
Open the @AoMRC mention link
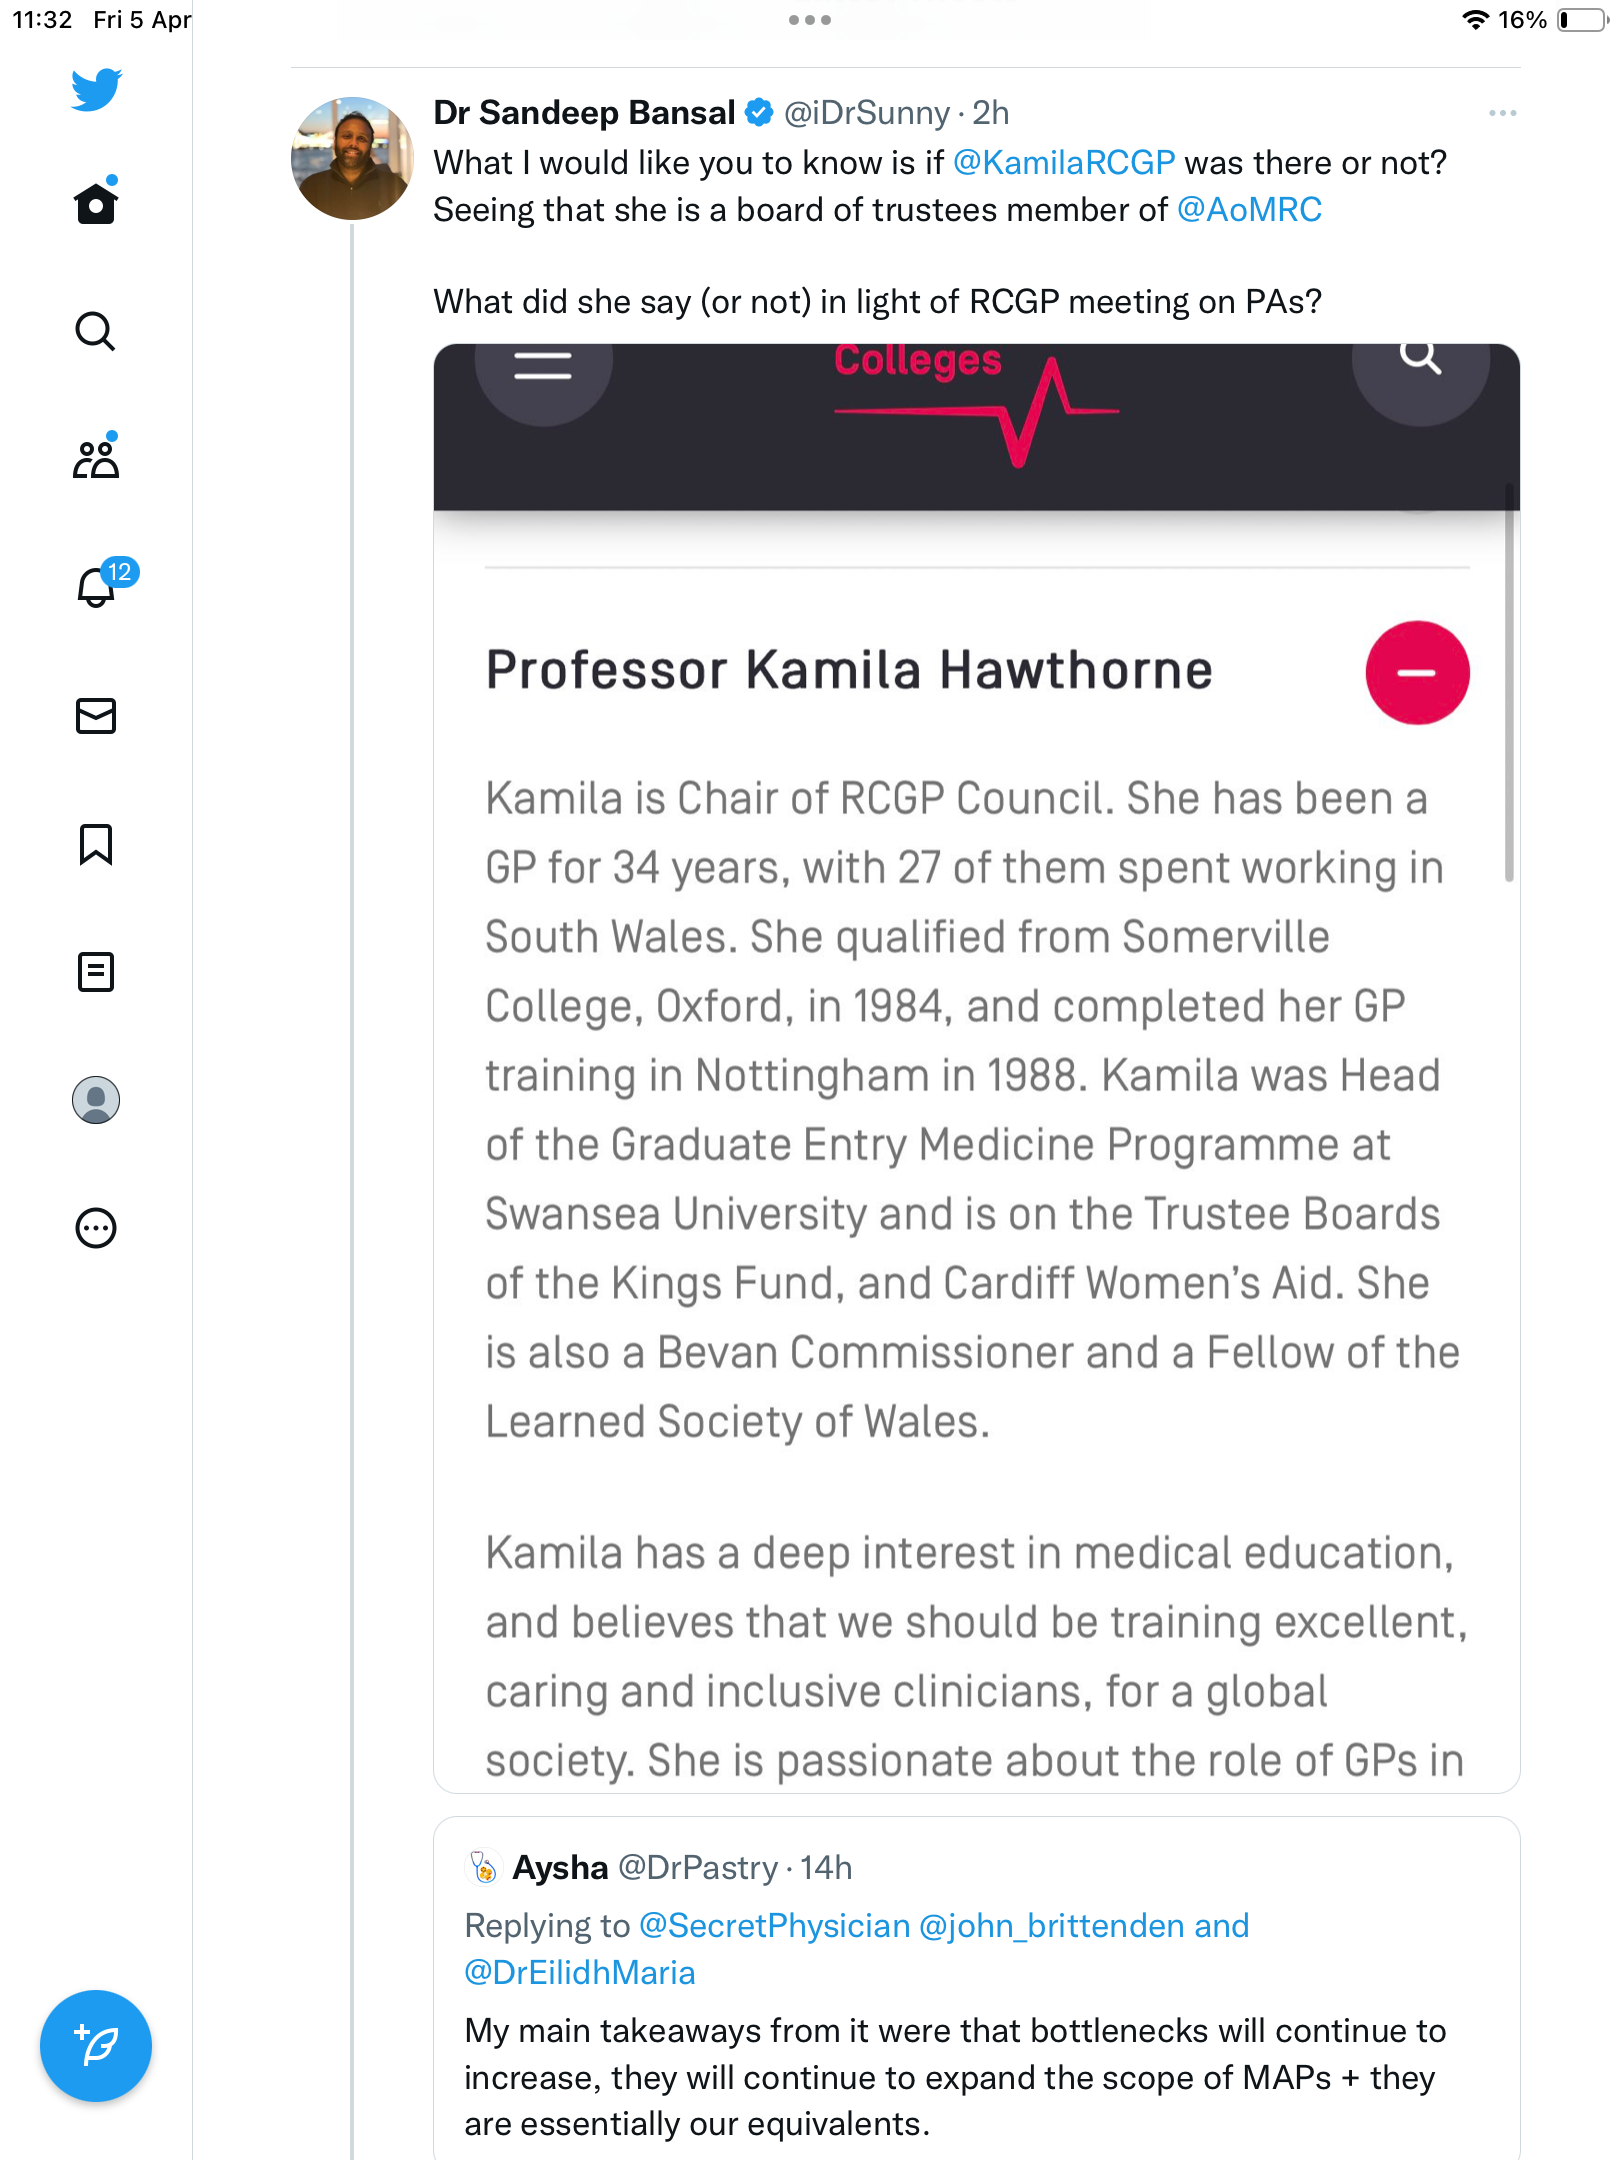tap(1249, 210)
